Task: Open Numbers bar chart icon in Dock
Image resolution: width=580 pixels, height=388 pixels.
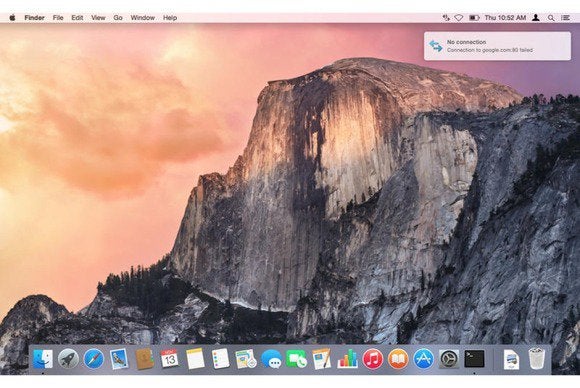Action: coord(347,359)
